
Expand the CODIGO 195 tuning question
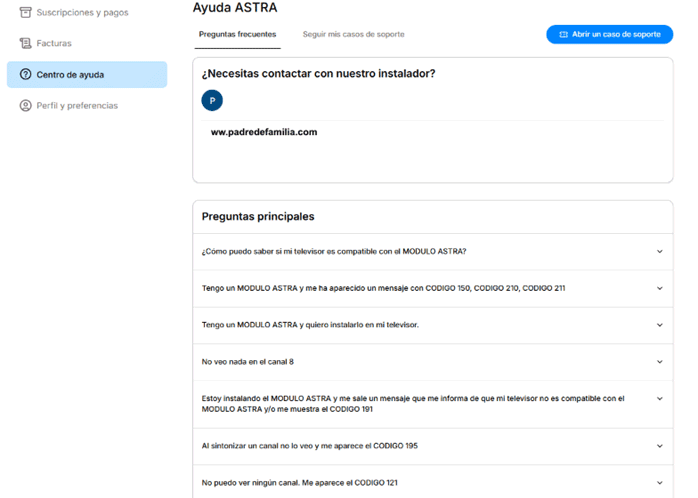(659, 446)
